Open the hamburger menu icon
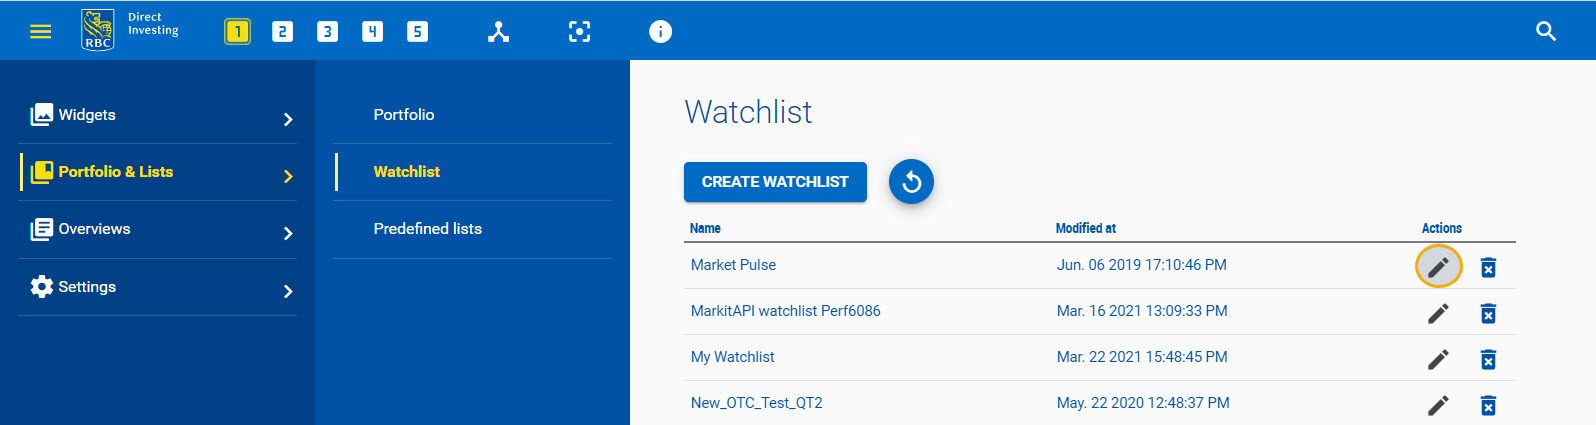1596x425 pixels. (40, 32)
